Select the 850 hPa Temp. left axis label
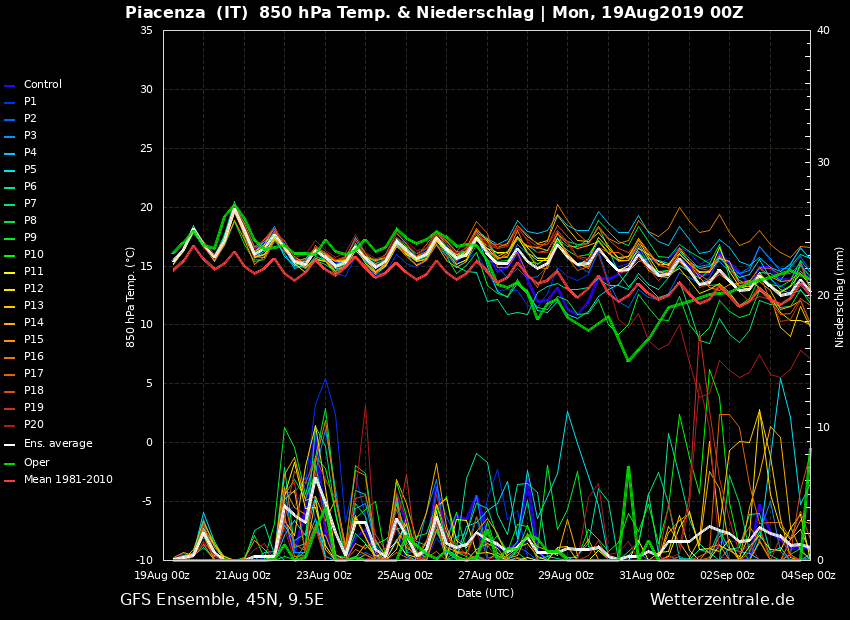850x620 pixels. coord(131,296)
